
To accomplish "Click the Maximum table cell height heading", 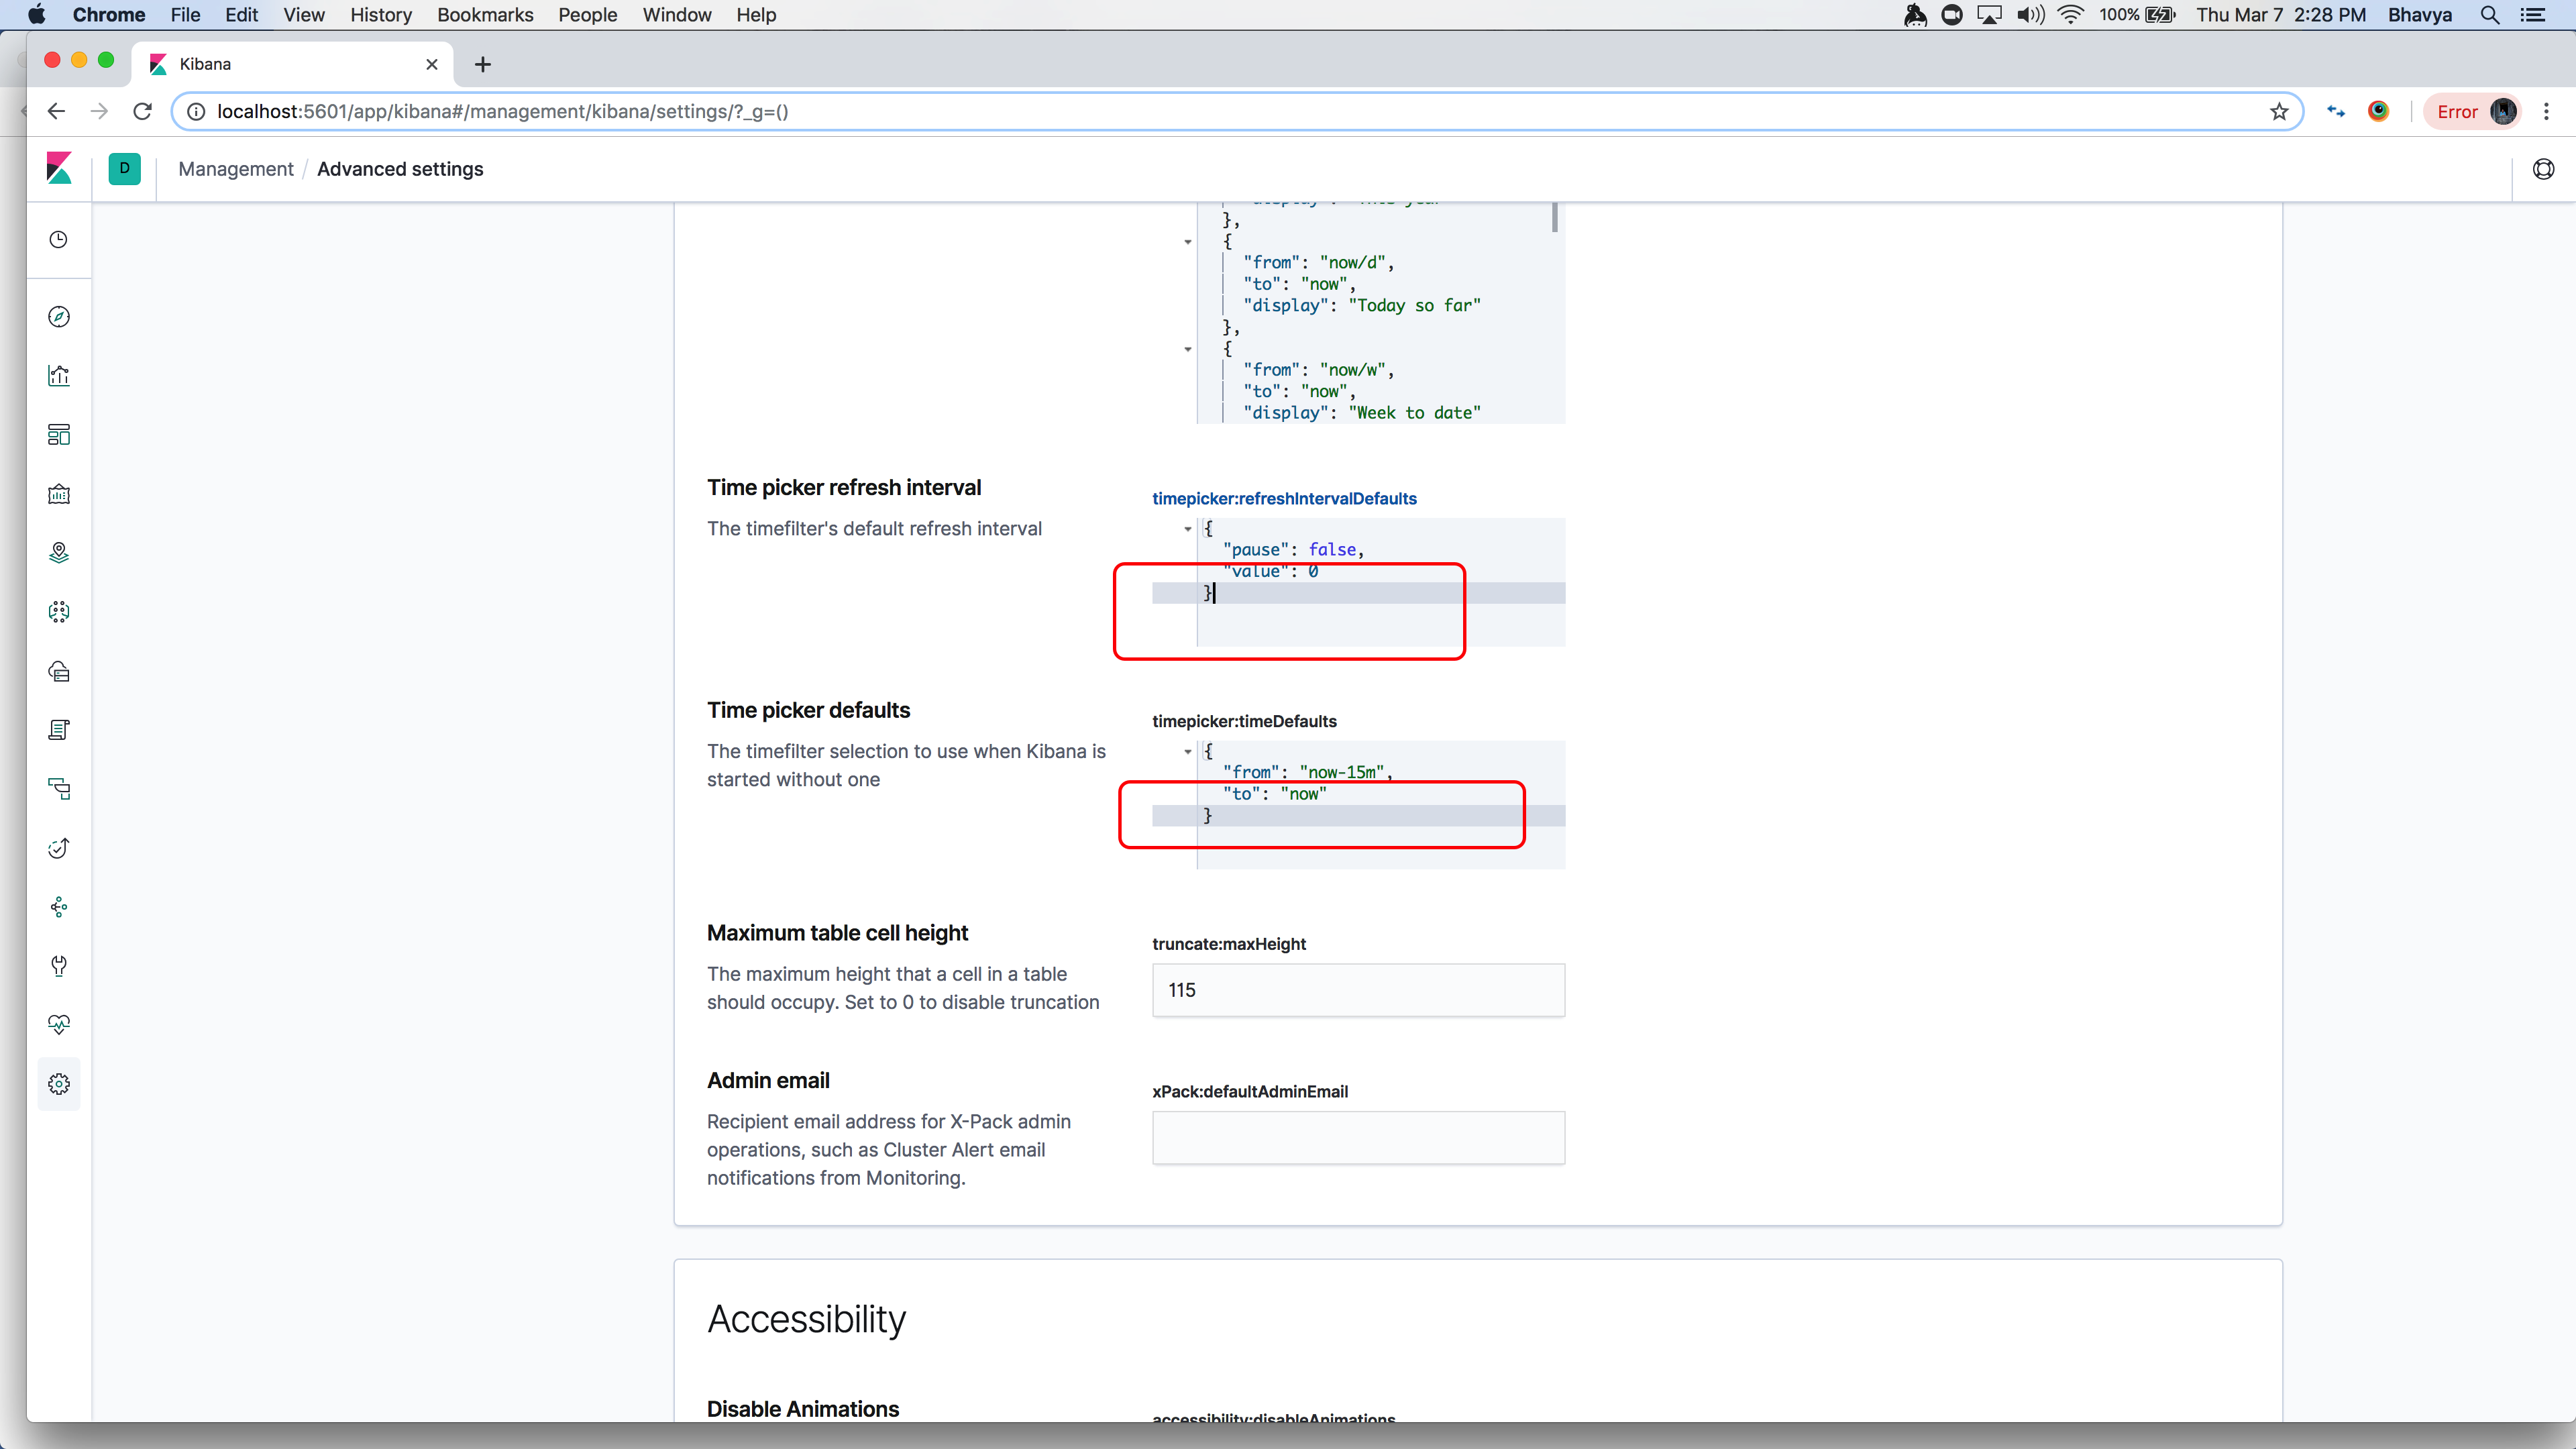I will pos(837,933).
